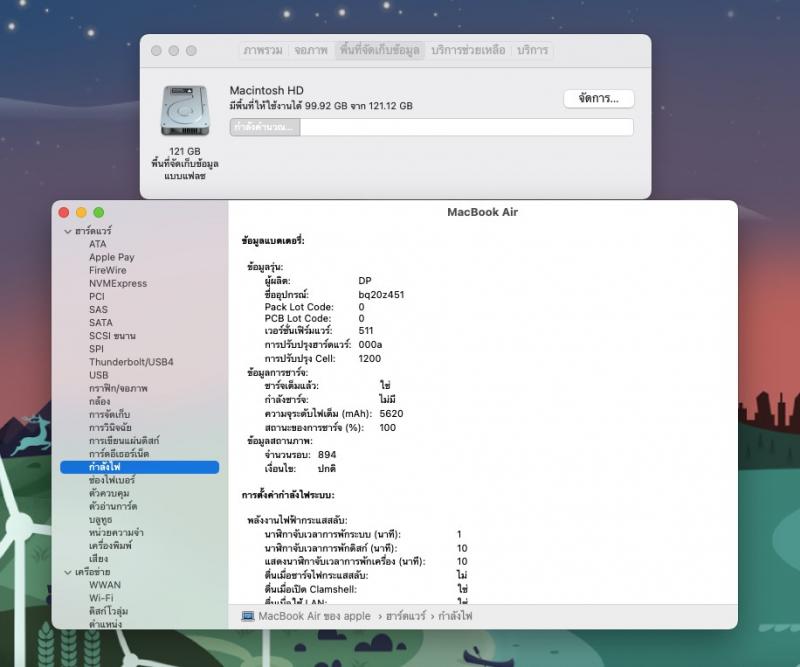
Task: Click the 'MacBook Air' window title
Action: [x=483, y=212]
